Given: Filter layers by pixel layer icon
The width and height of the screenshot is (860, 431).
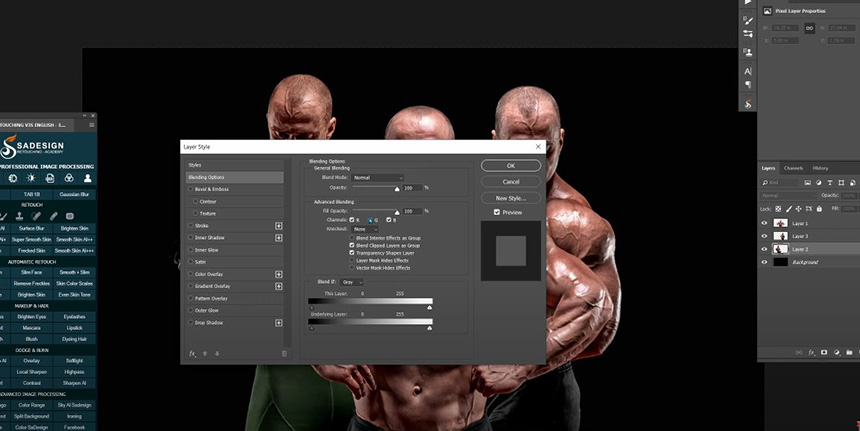Looking at the screenshot, I should 807,183.
